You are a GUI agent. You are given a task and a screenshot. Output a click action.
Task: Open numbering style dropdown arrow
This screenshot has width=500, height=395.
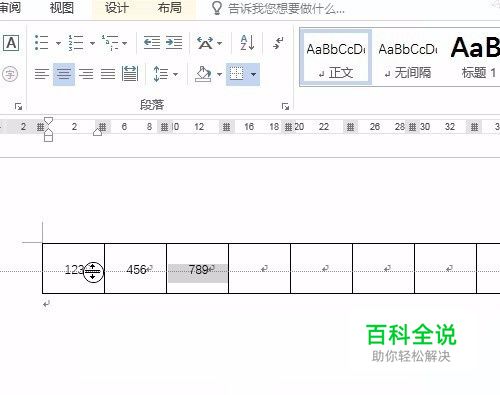tap(92, 43)
